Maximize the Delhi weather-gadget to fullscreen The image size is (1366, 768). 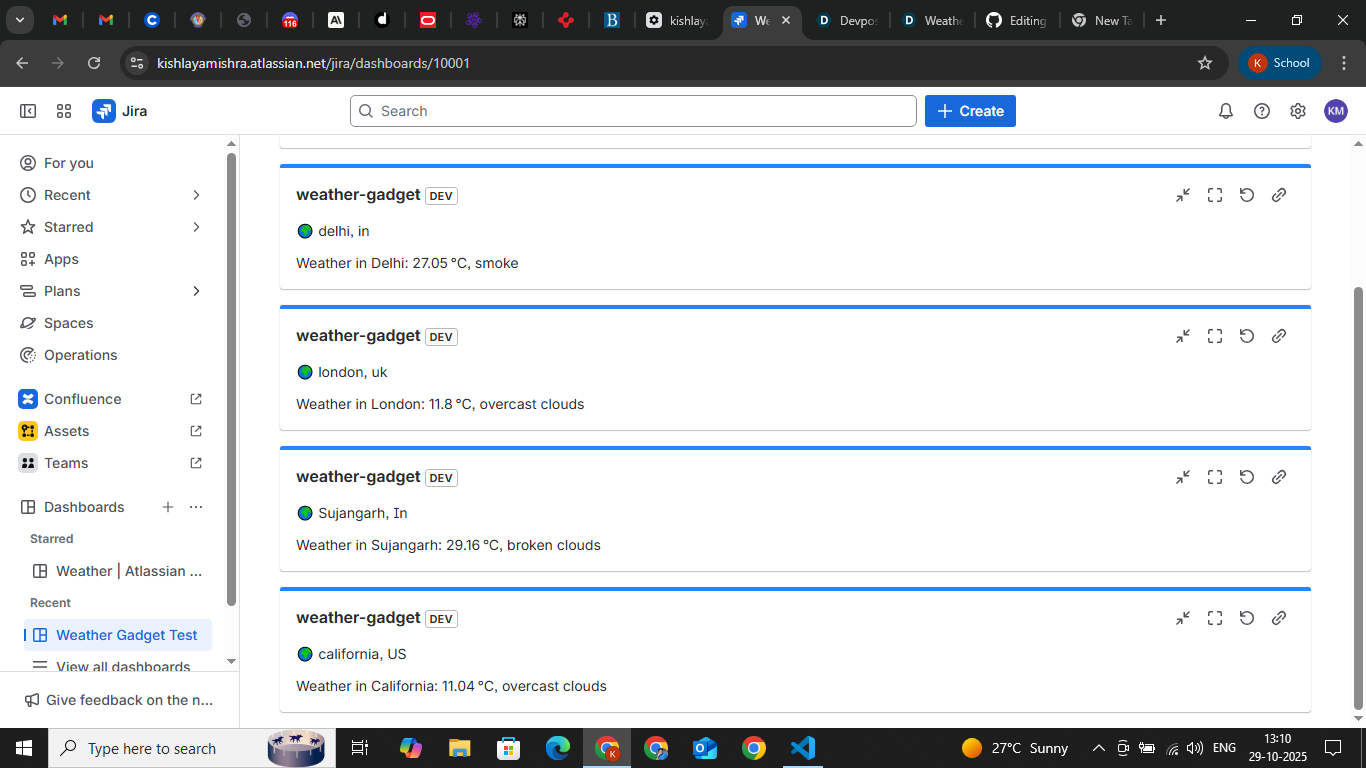point(1215,195)
